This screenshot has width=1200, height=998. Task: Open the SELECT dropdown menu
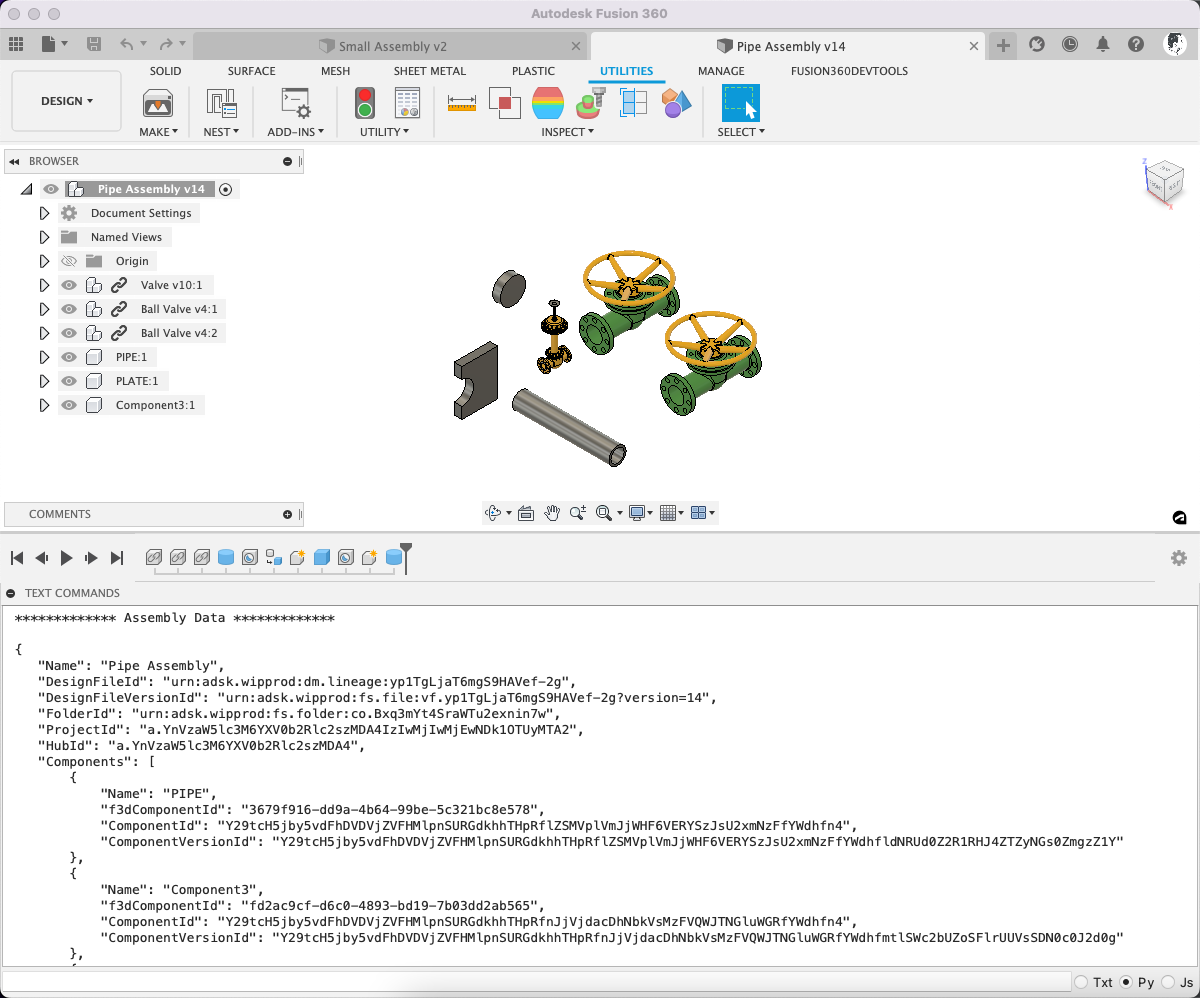click(741, 132)
